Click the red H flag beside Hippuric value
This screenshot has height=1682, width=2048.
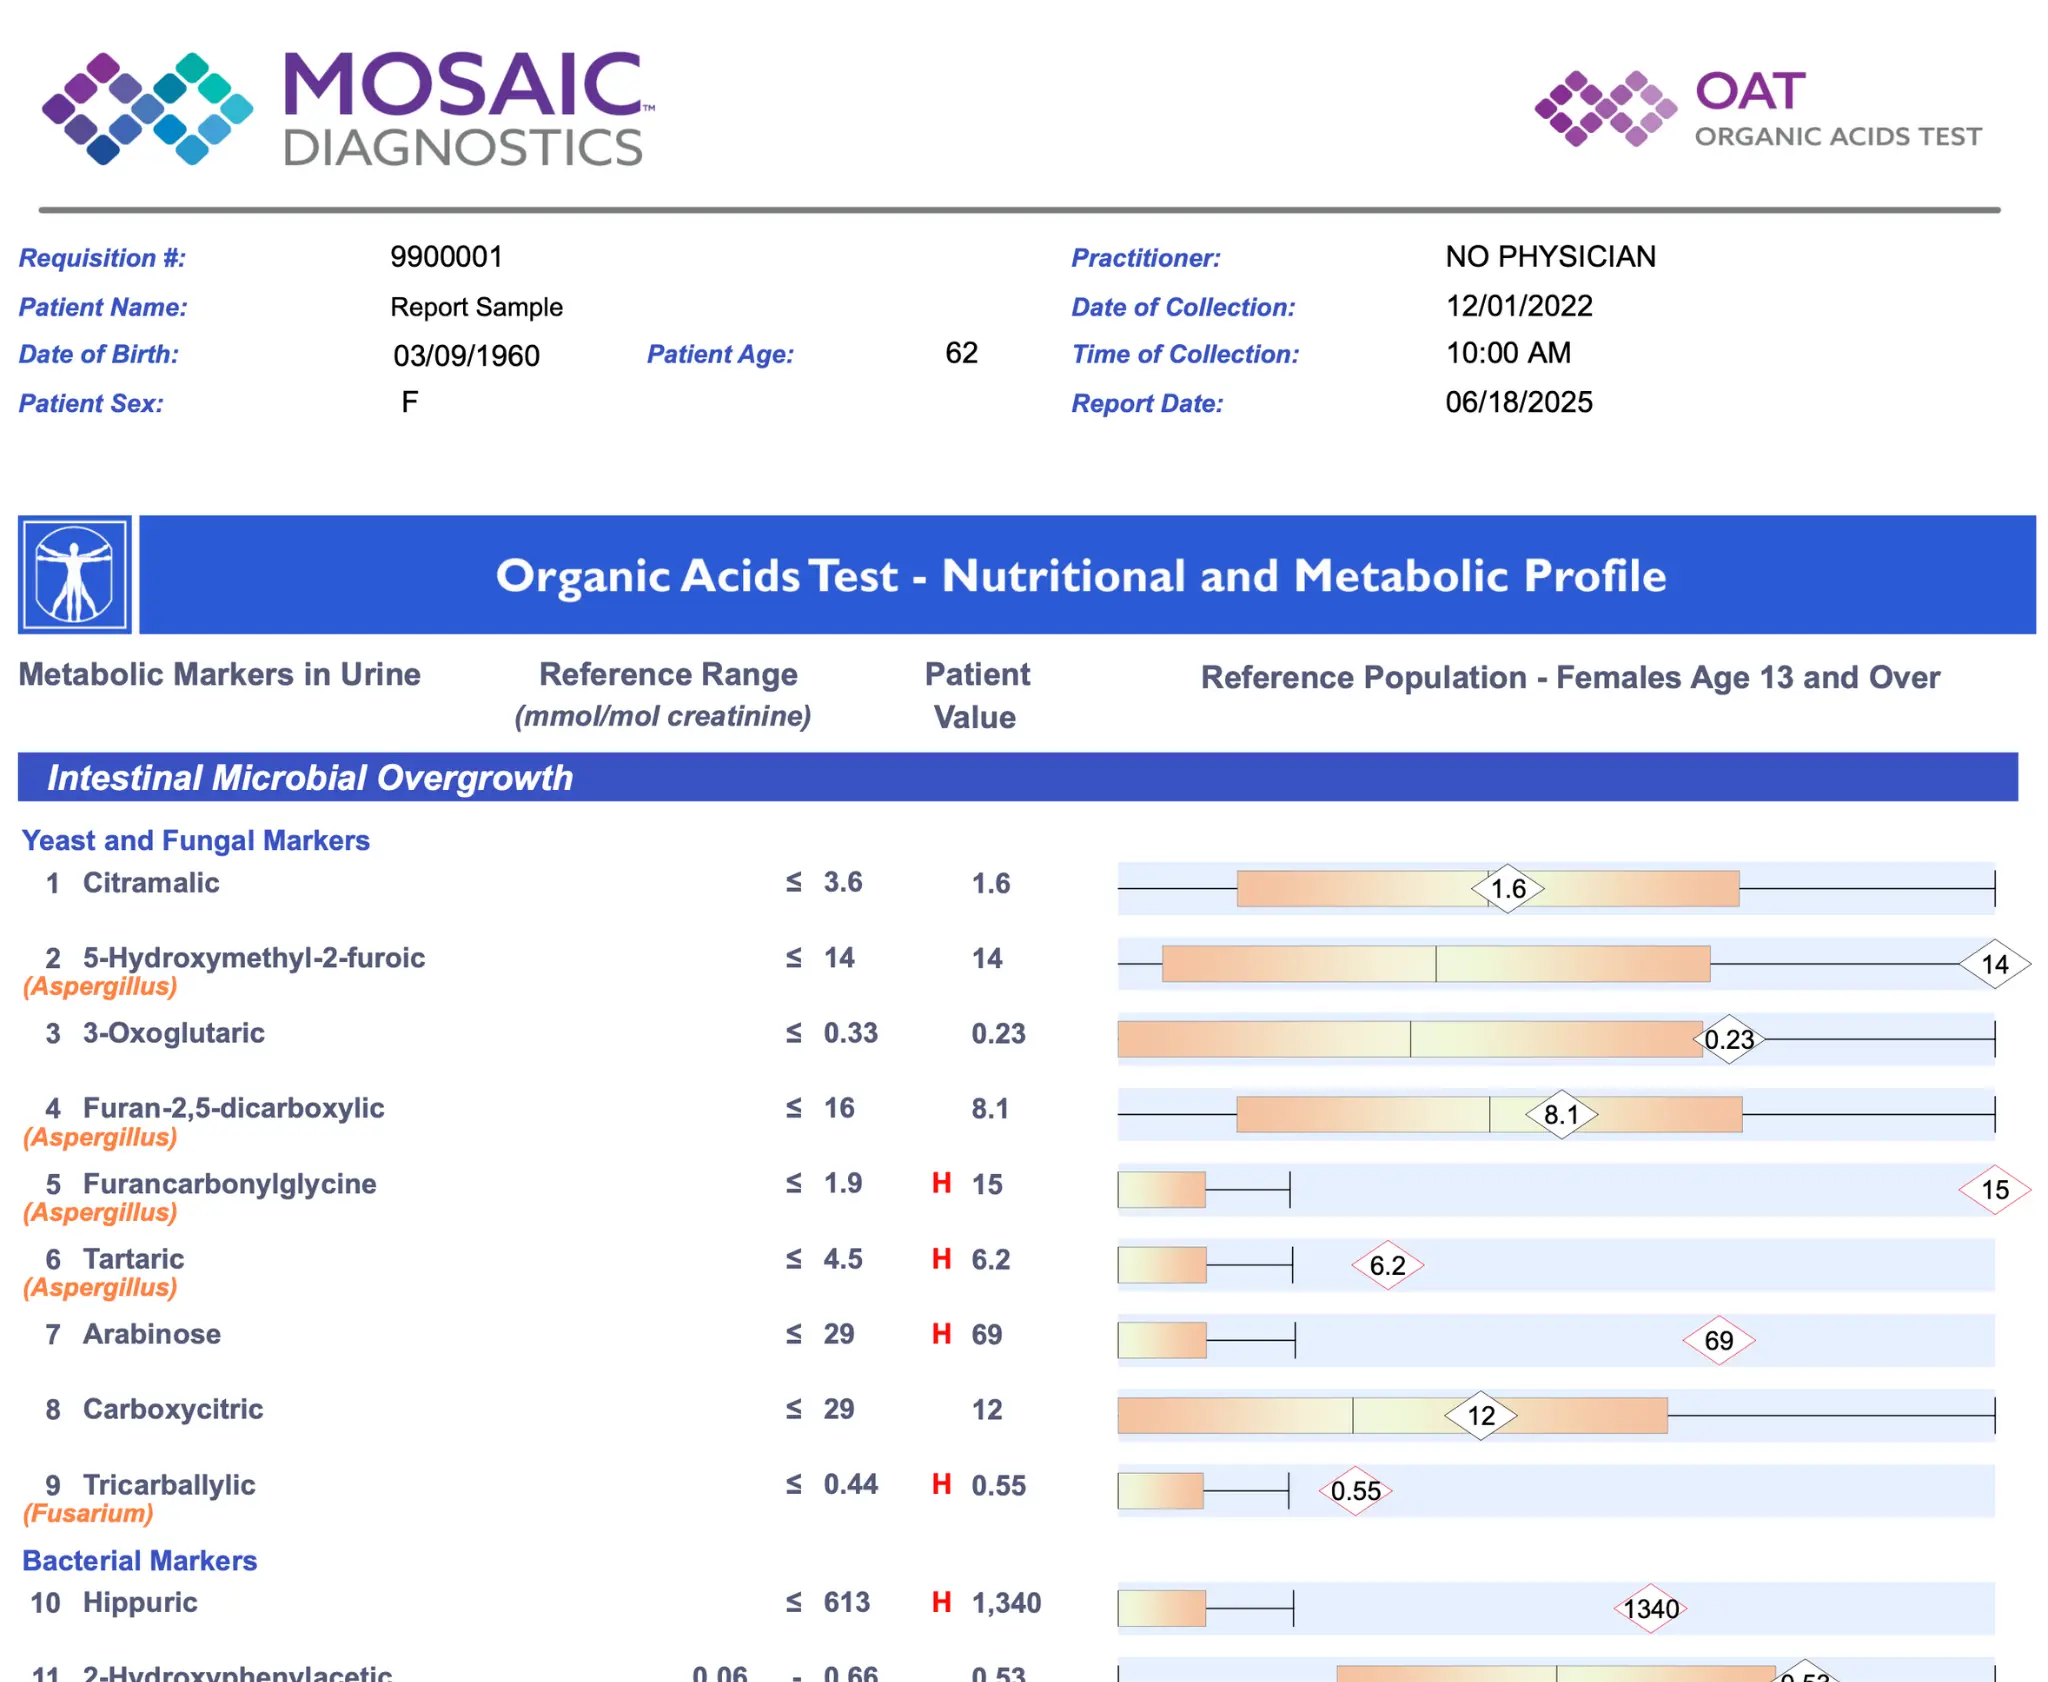(941, 1602)
